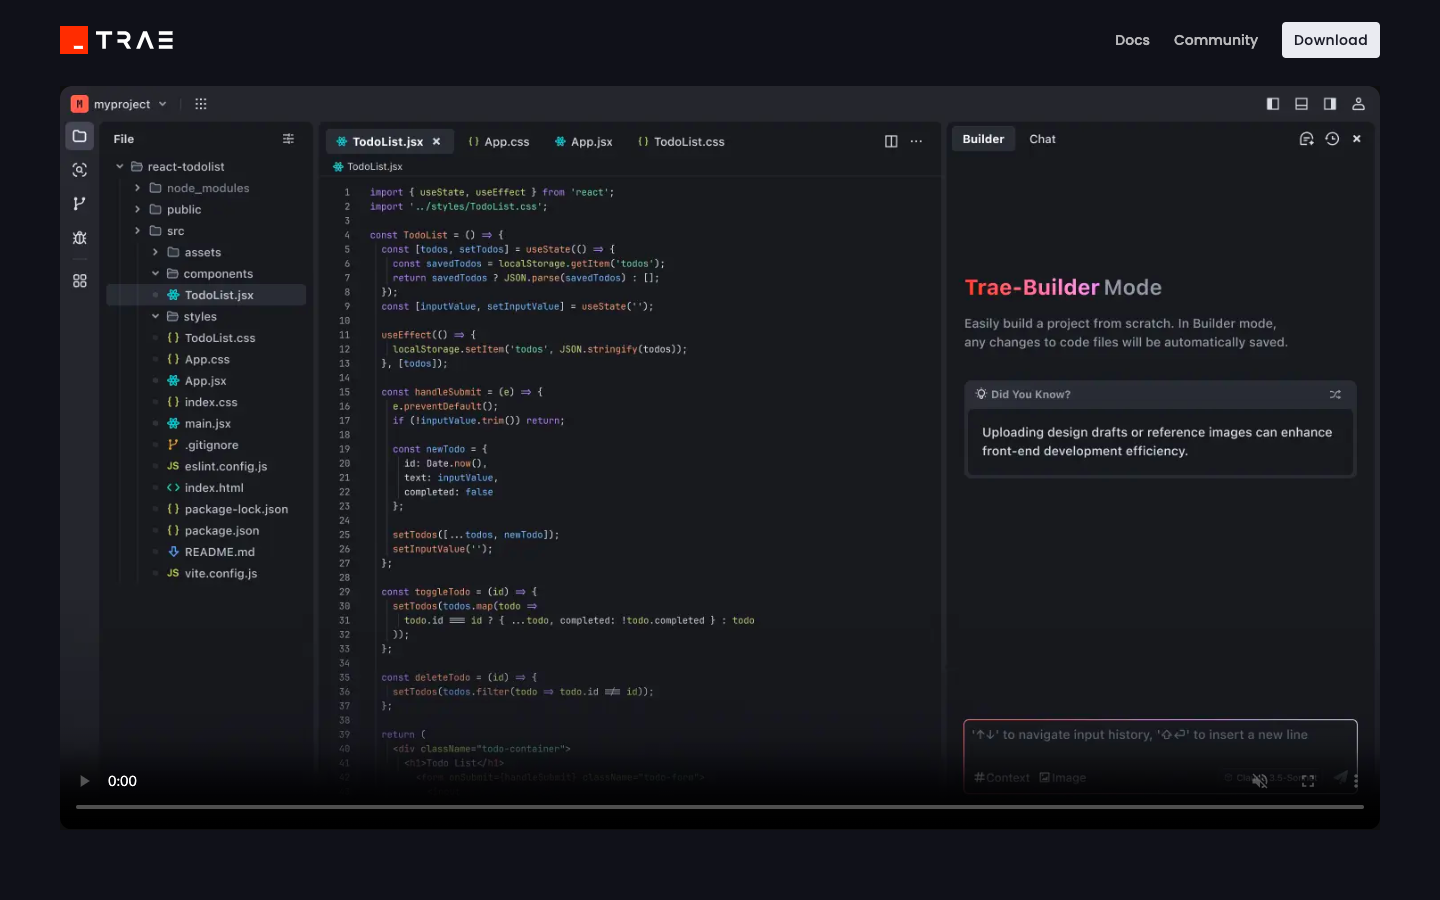Switch to the TodoList.jsx editor tab
Screen dimensions: 1440x900
[x=390, y=142]
